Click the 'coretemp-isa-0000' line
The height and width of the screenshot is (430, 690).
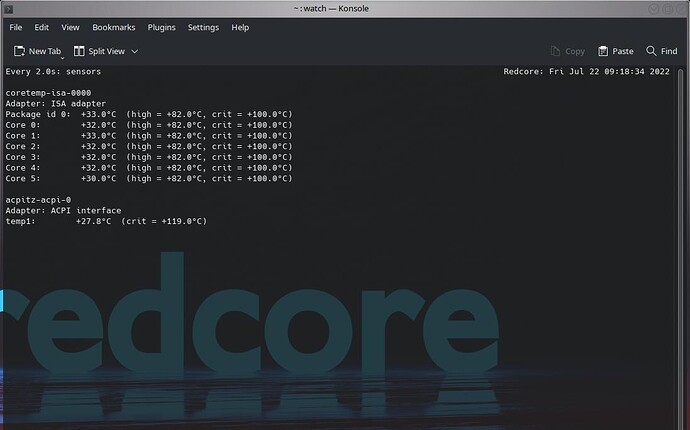point(48,93)
